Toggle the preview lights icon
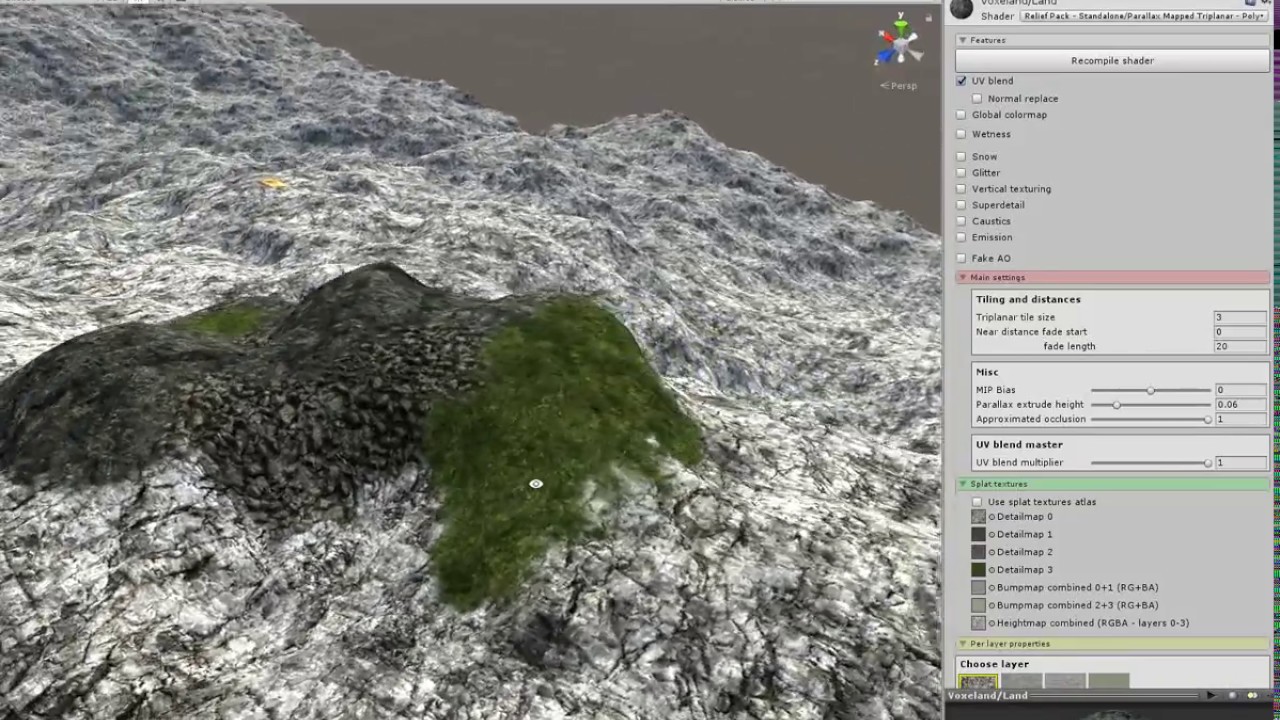This screenshot has height=720, width=1280. (x=1252, y=695)
